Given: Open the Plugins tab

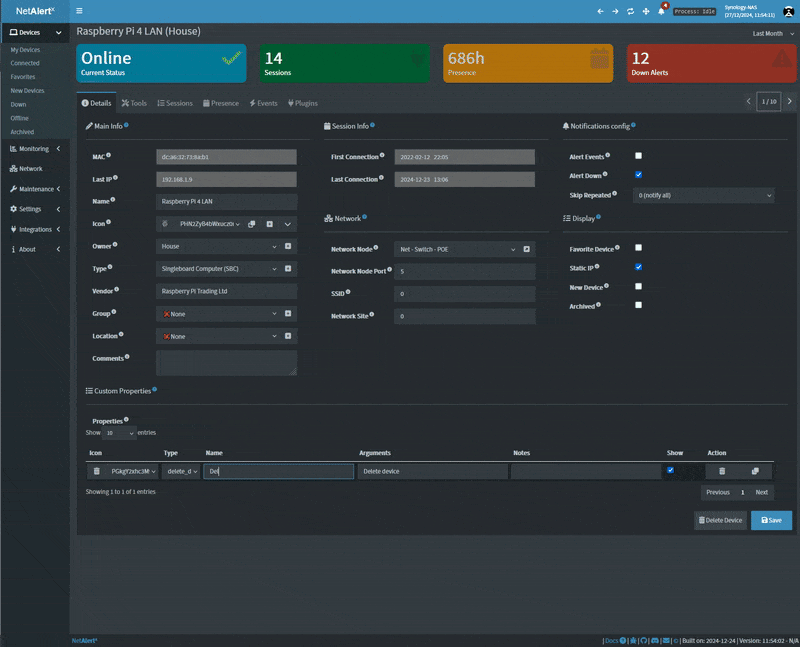Looking at the screenshot, I should click(x=303, y=103).
